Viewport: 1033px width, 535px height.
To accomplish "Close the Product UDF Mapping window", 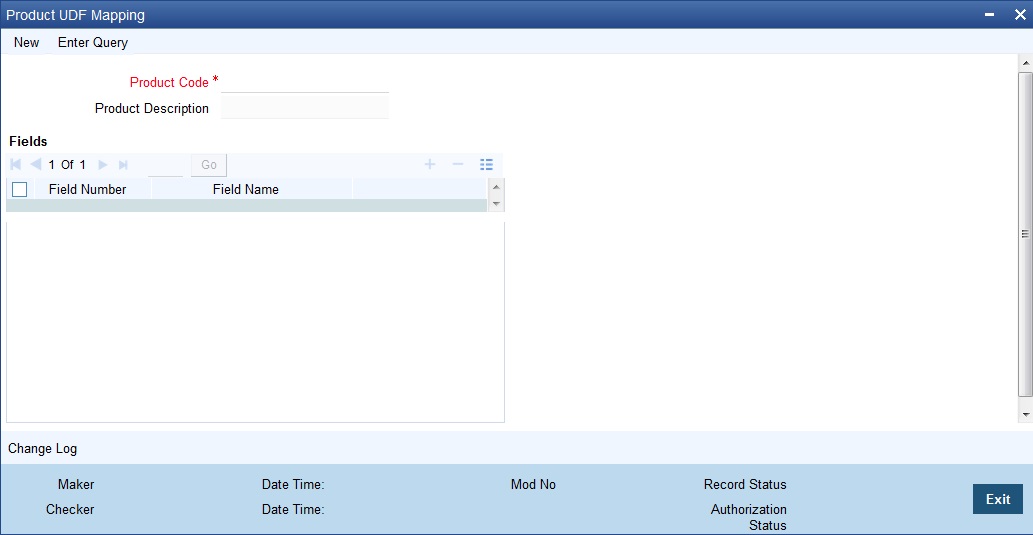I will [x=1019, y=14].
